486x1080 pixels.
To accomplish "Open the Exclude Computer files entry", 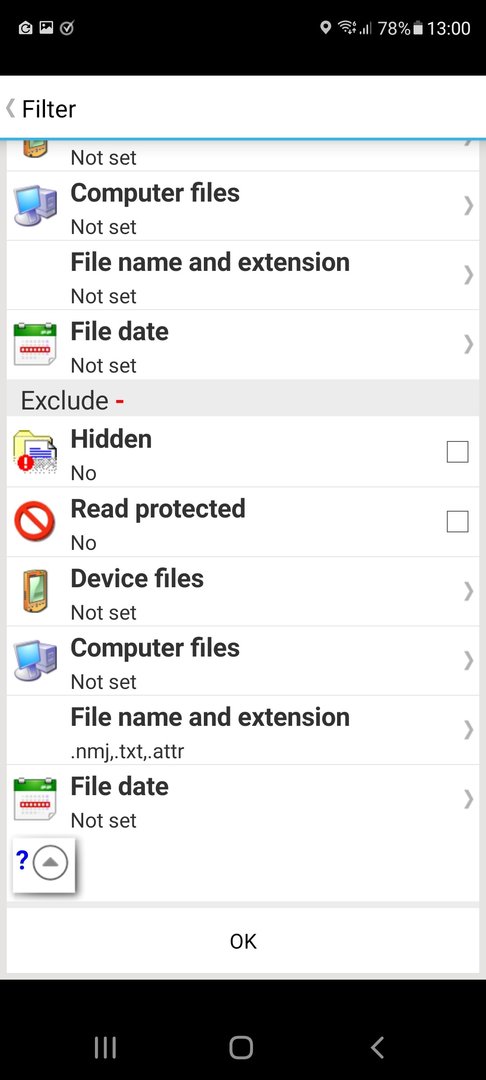I will pyautogui.click(x=243, y=661).
